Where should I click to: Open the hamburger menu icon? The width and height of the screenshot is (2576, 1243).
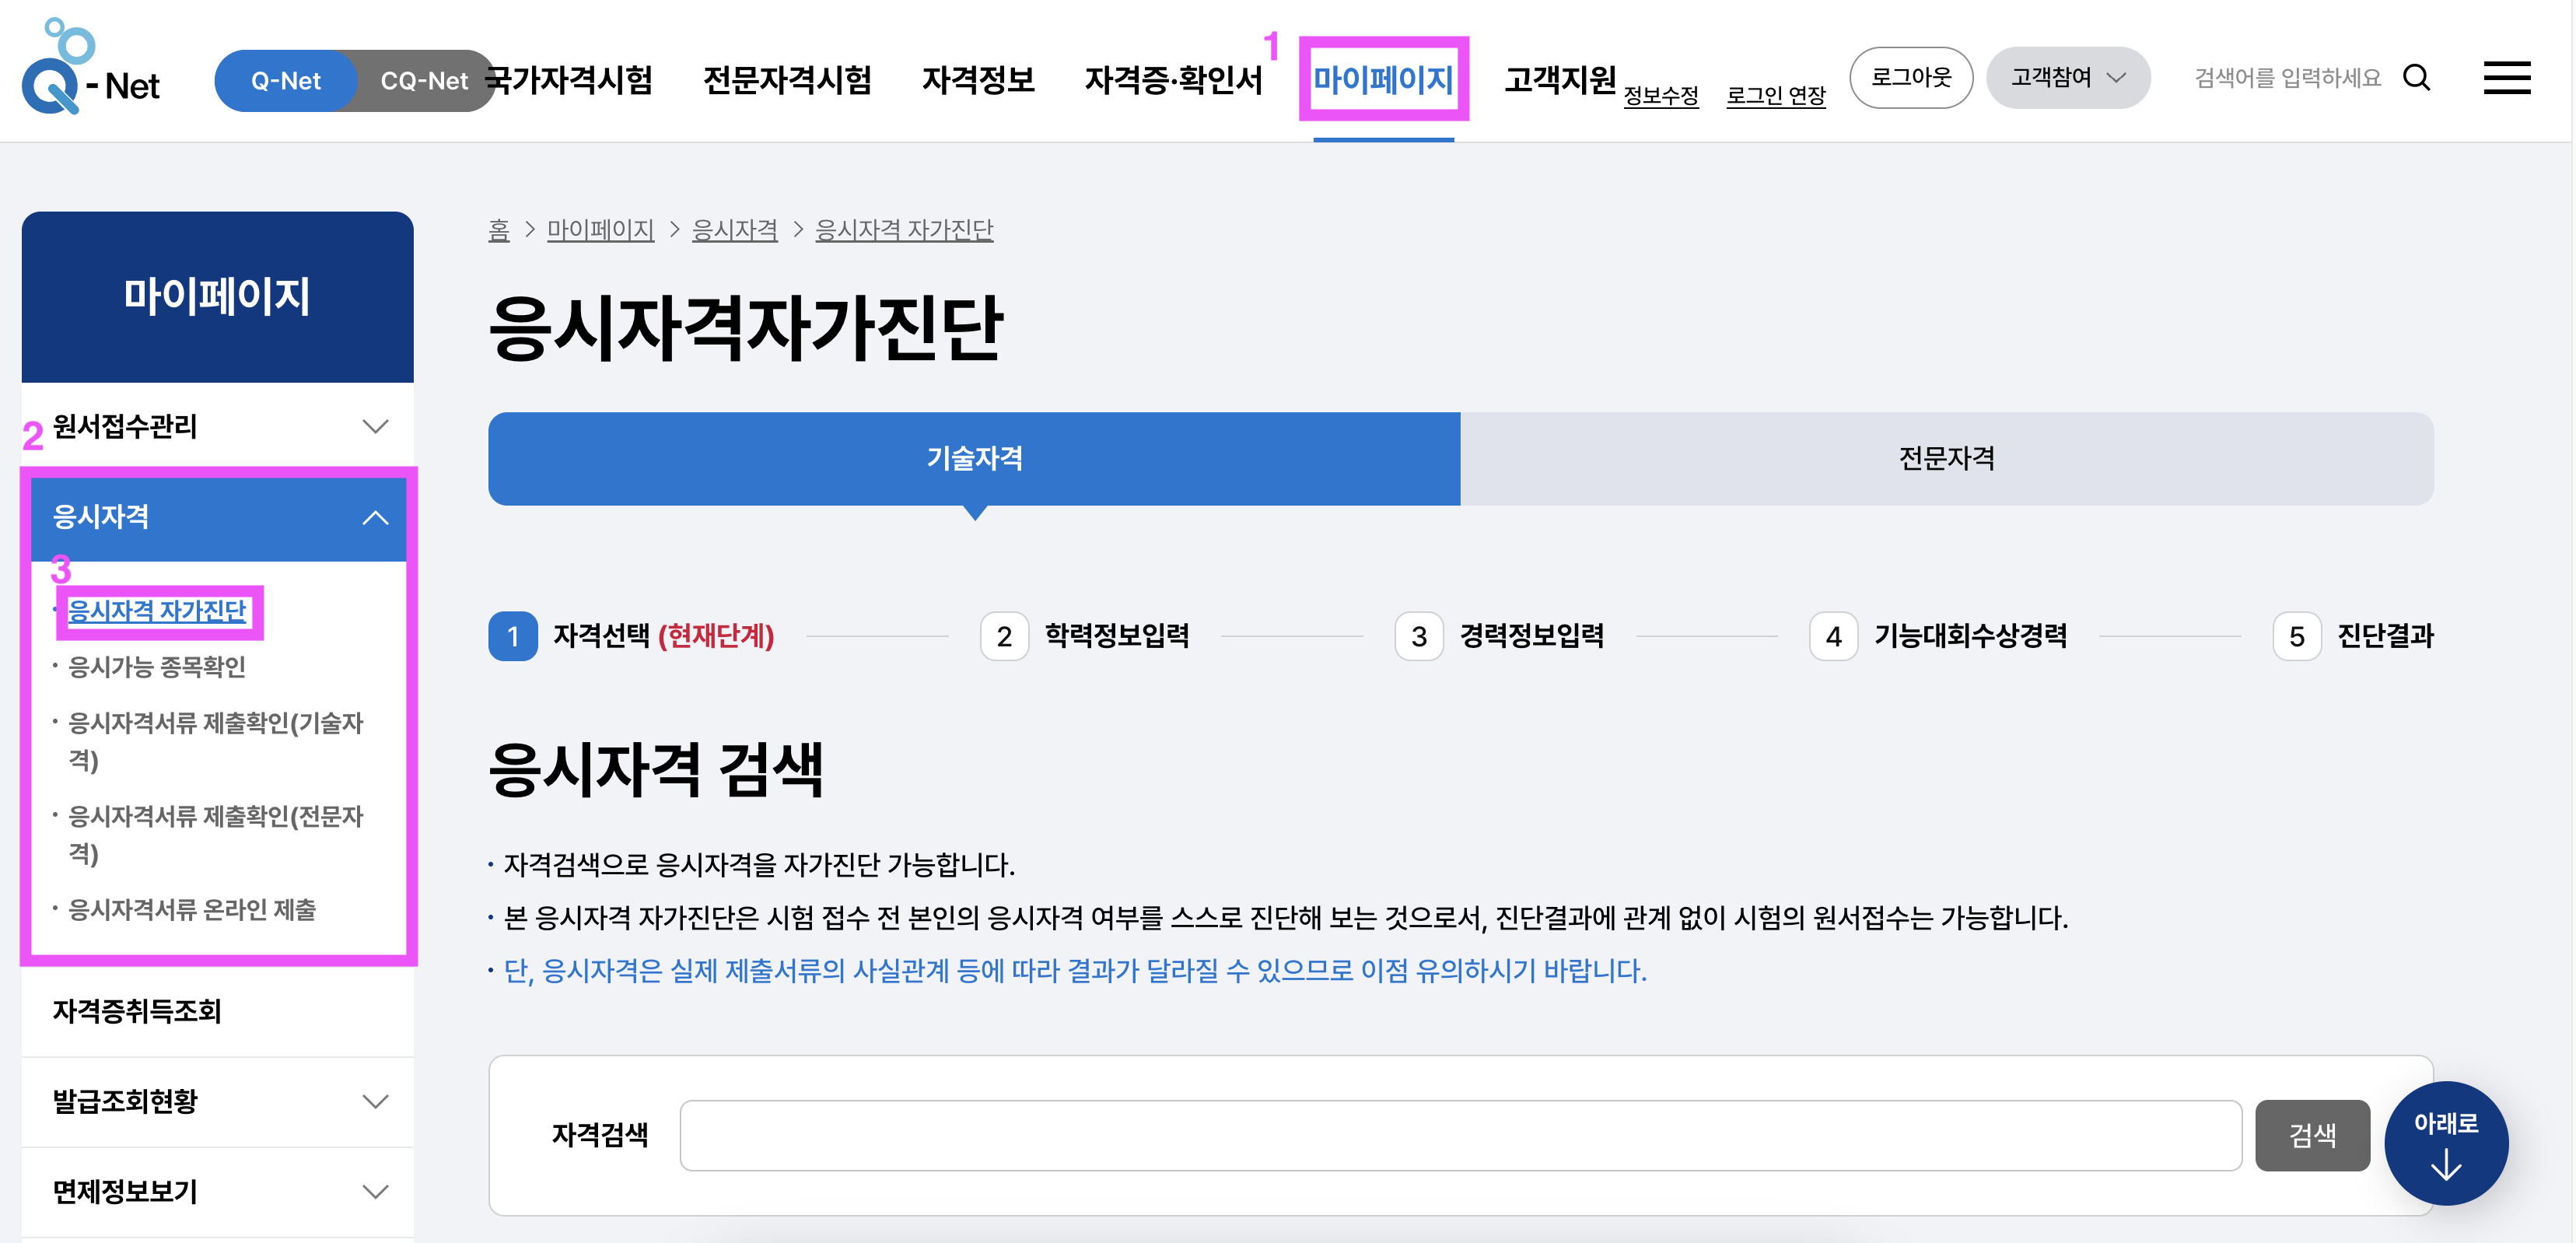[2506, 78]
